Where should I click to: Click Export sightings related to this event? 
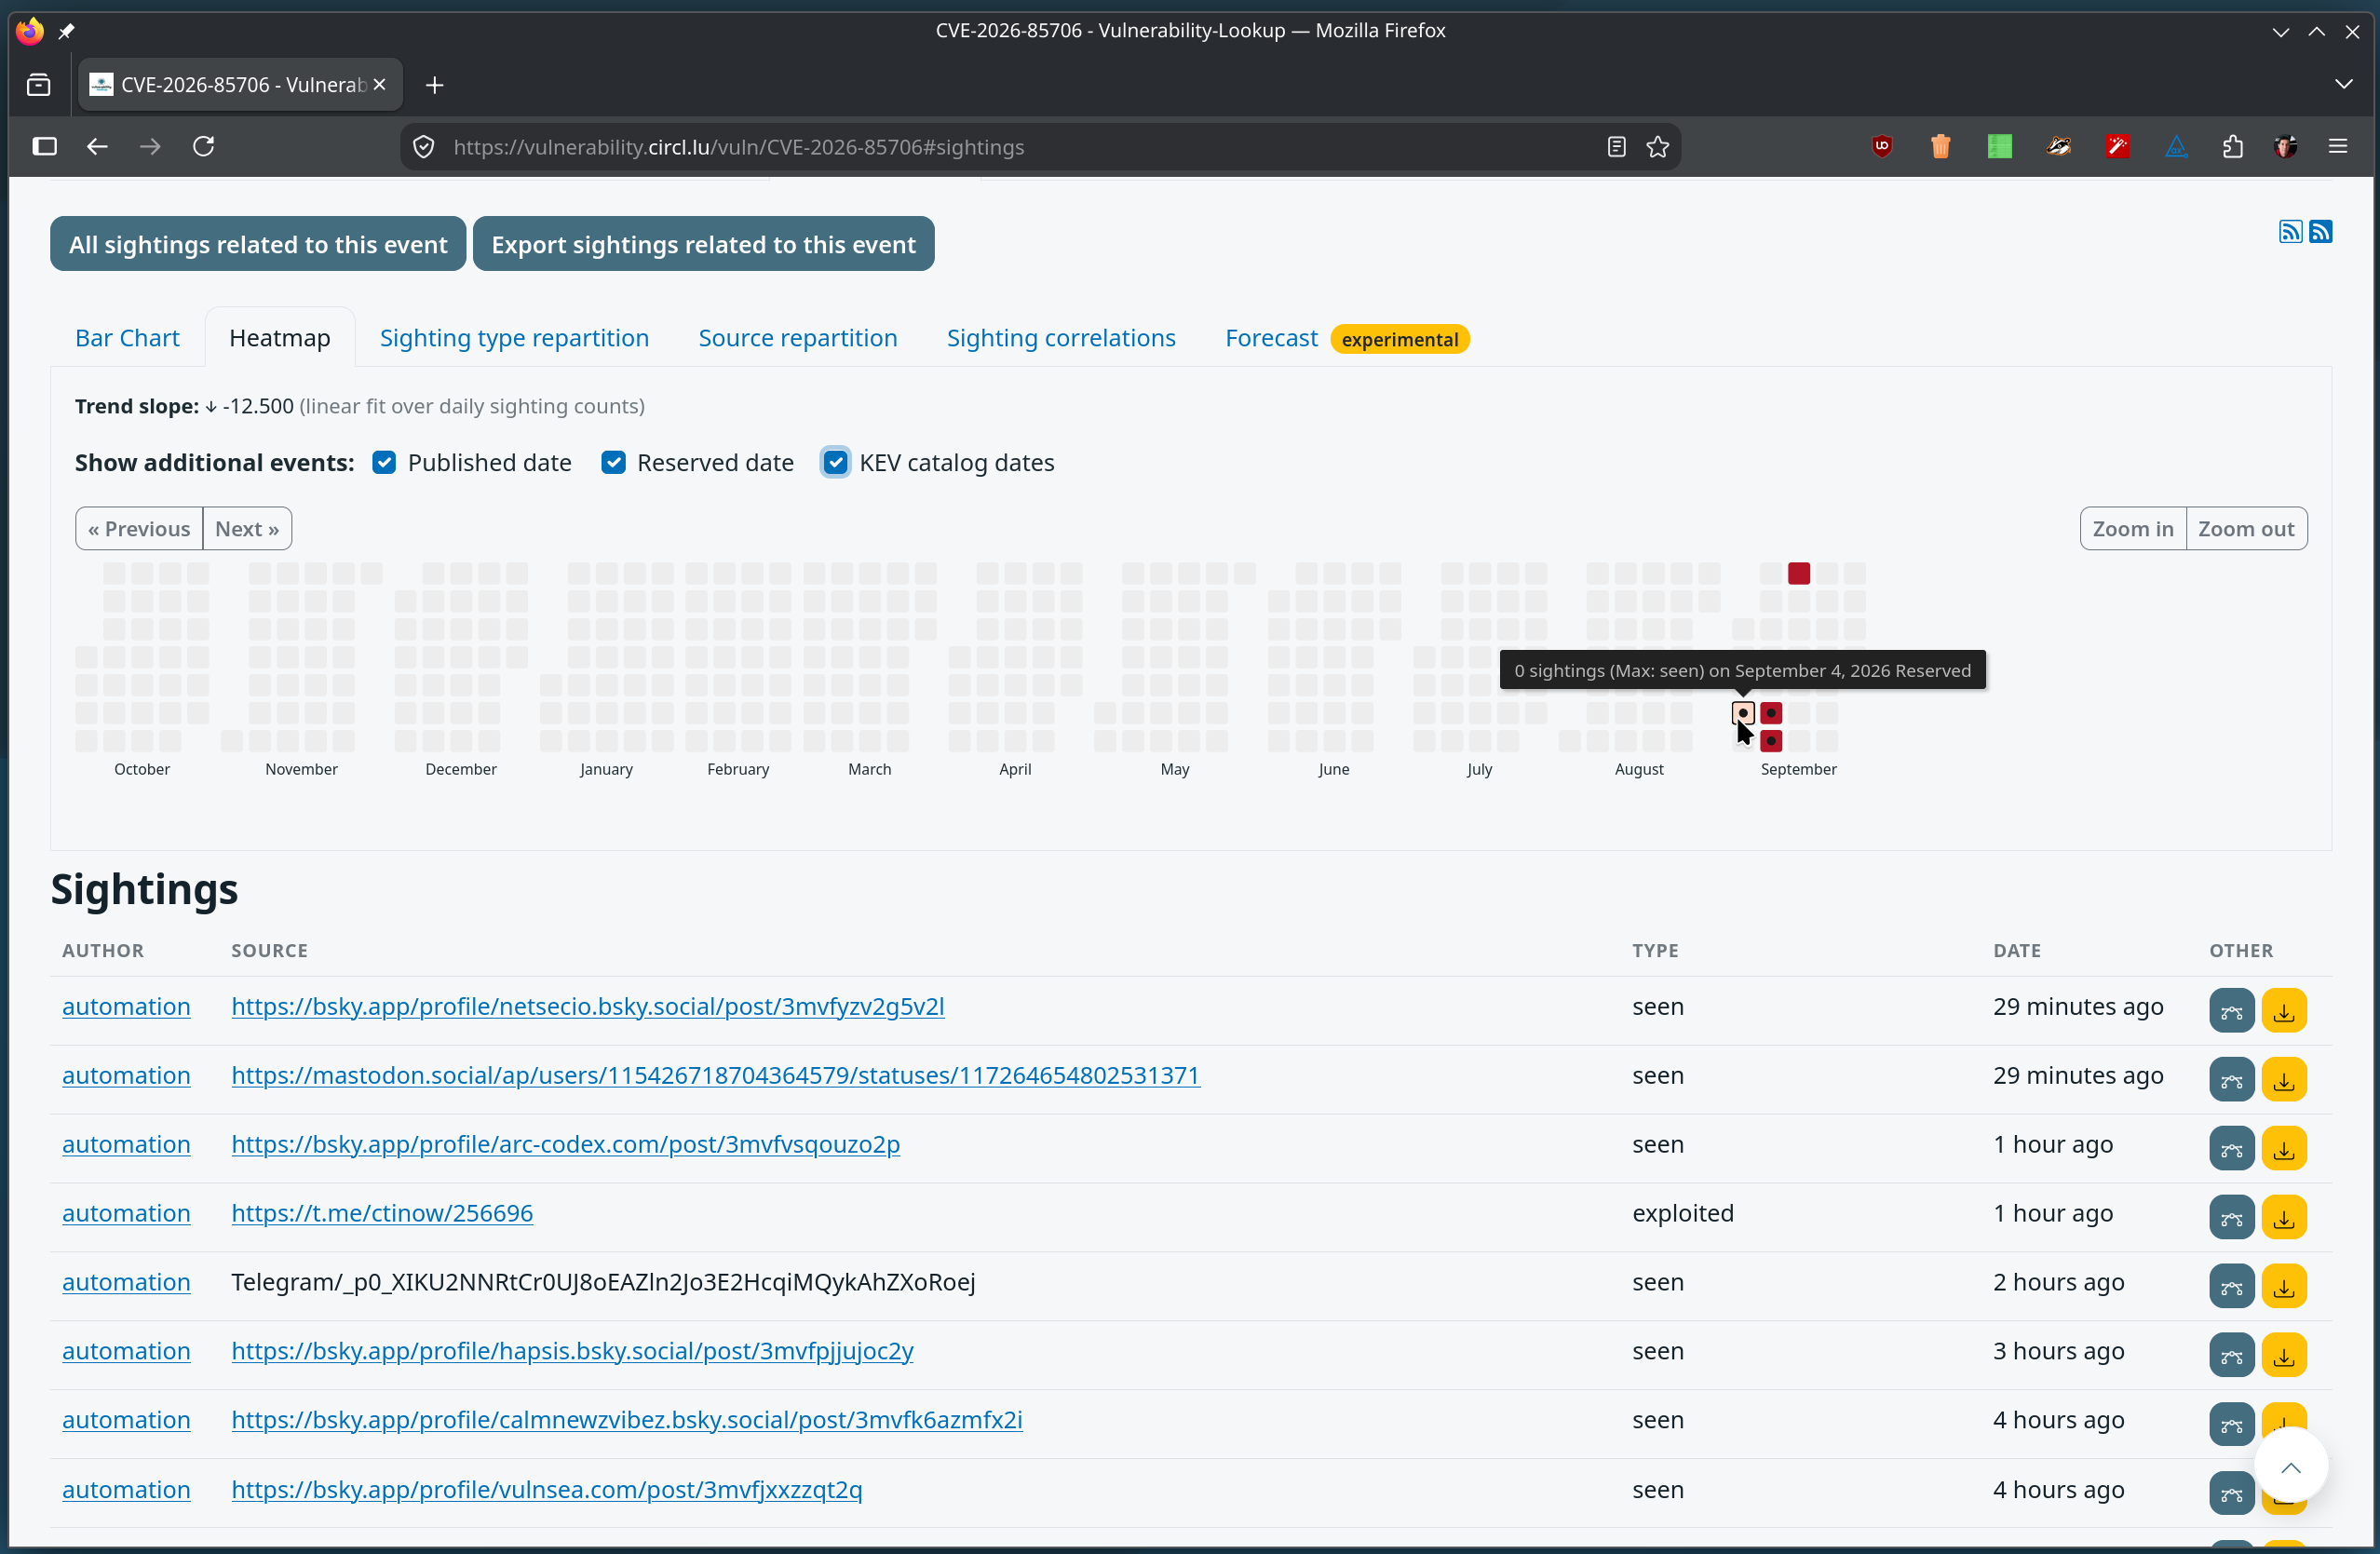coord(703,244)
